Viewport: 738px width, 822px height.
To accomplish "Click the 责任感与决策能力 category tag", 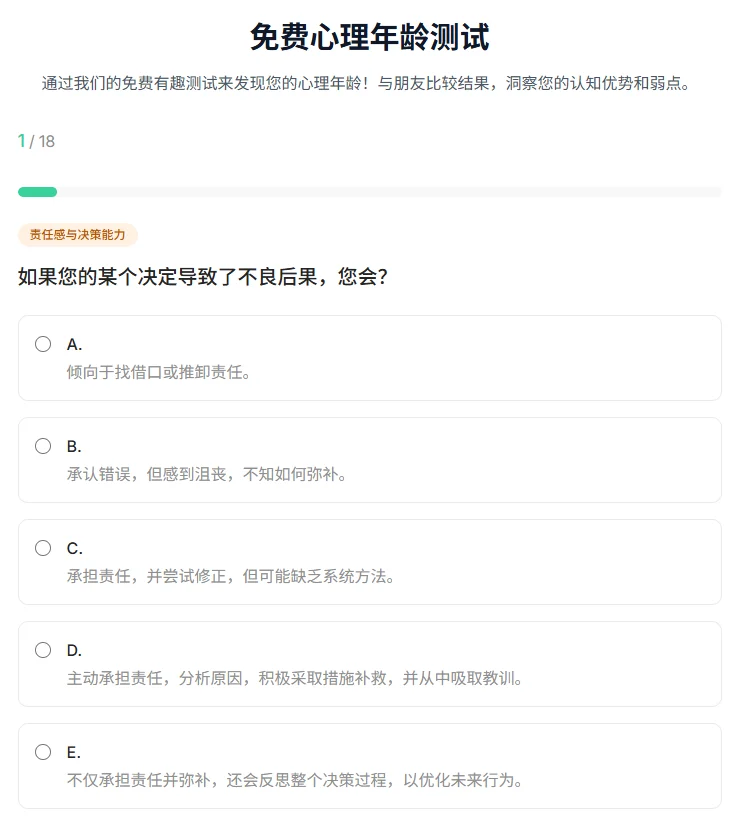I will pos(77,235).
